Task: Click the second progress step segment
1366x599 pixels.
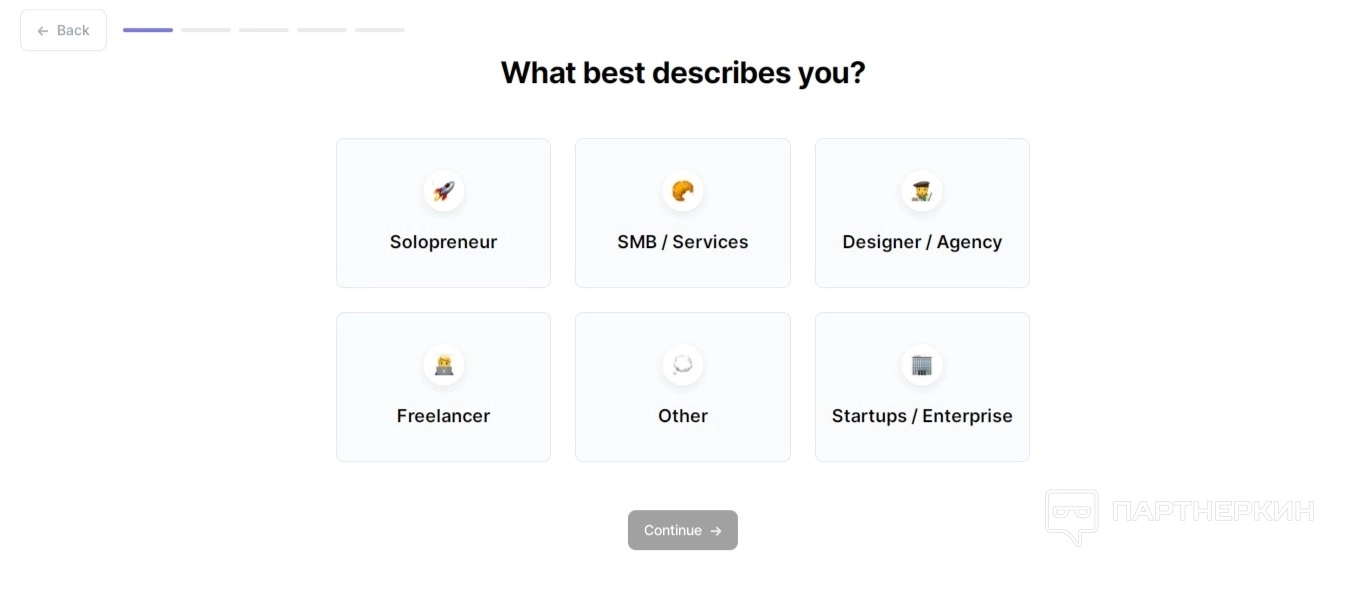Action: (x=206, y=30)
